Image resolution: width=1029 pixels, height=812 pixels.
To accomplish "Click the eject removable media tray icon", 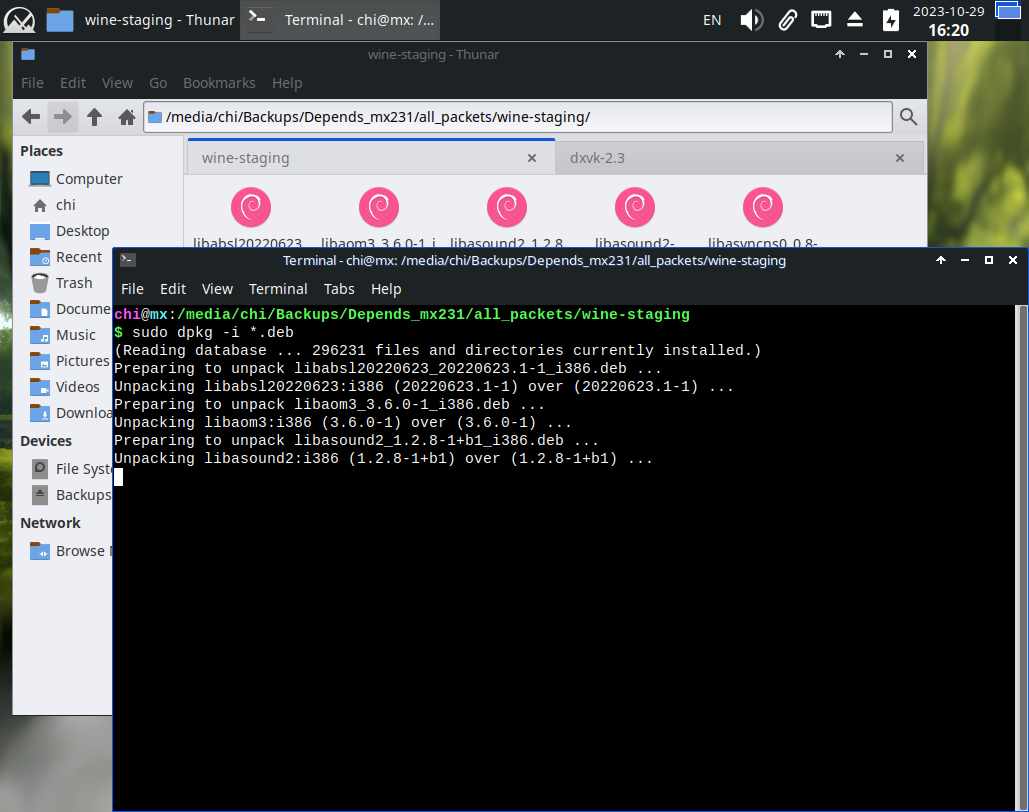I will click(x=854, y=20).
